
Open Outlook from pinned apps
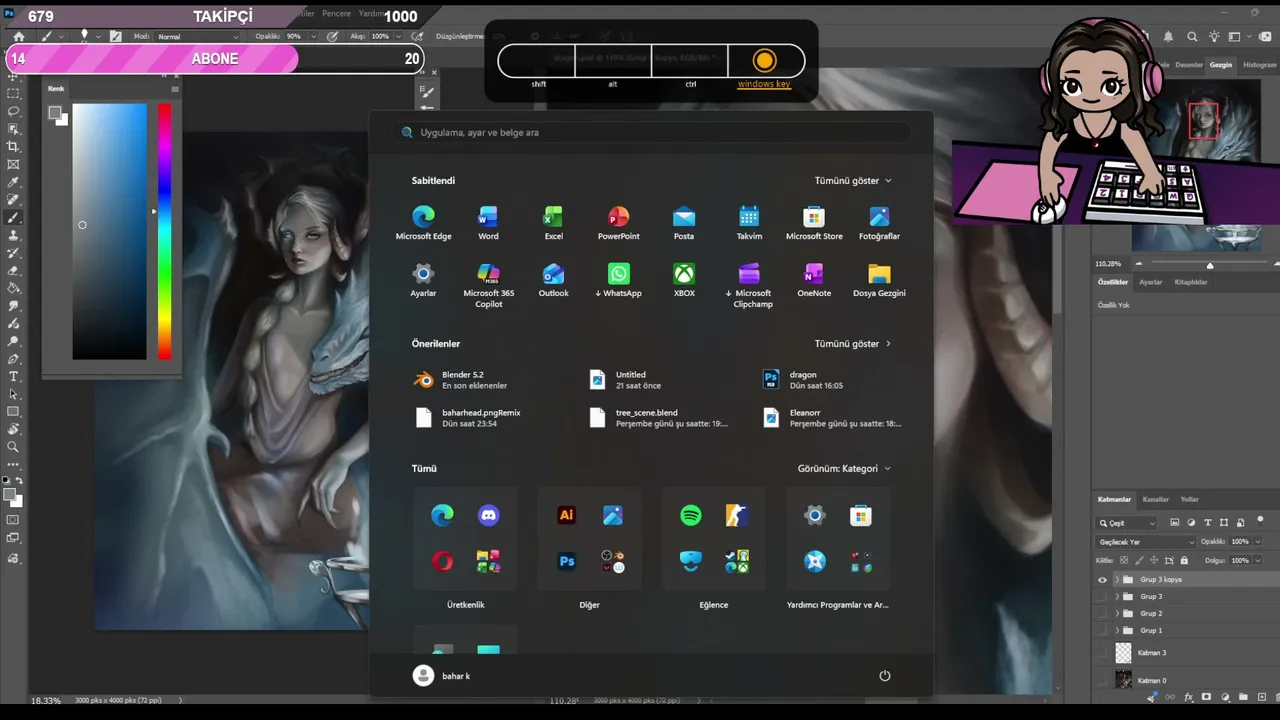[x=553, y=280]
